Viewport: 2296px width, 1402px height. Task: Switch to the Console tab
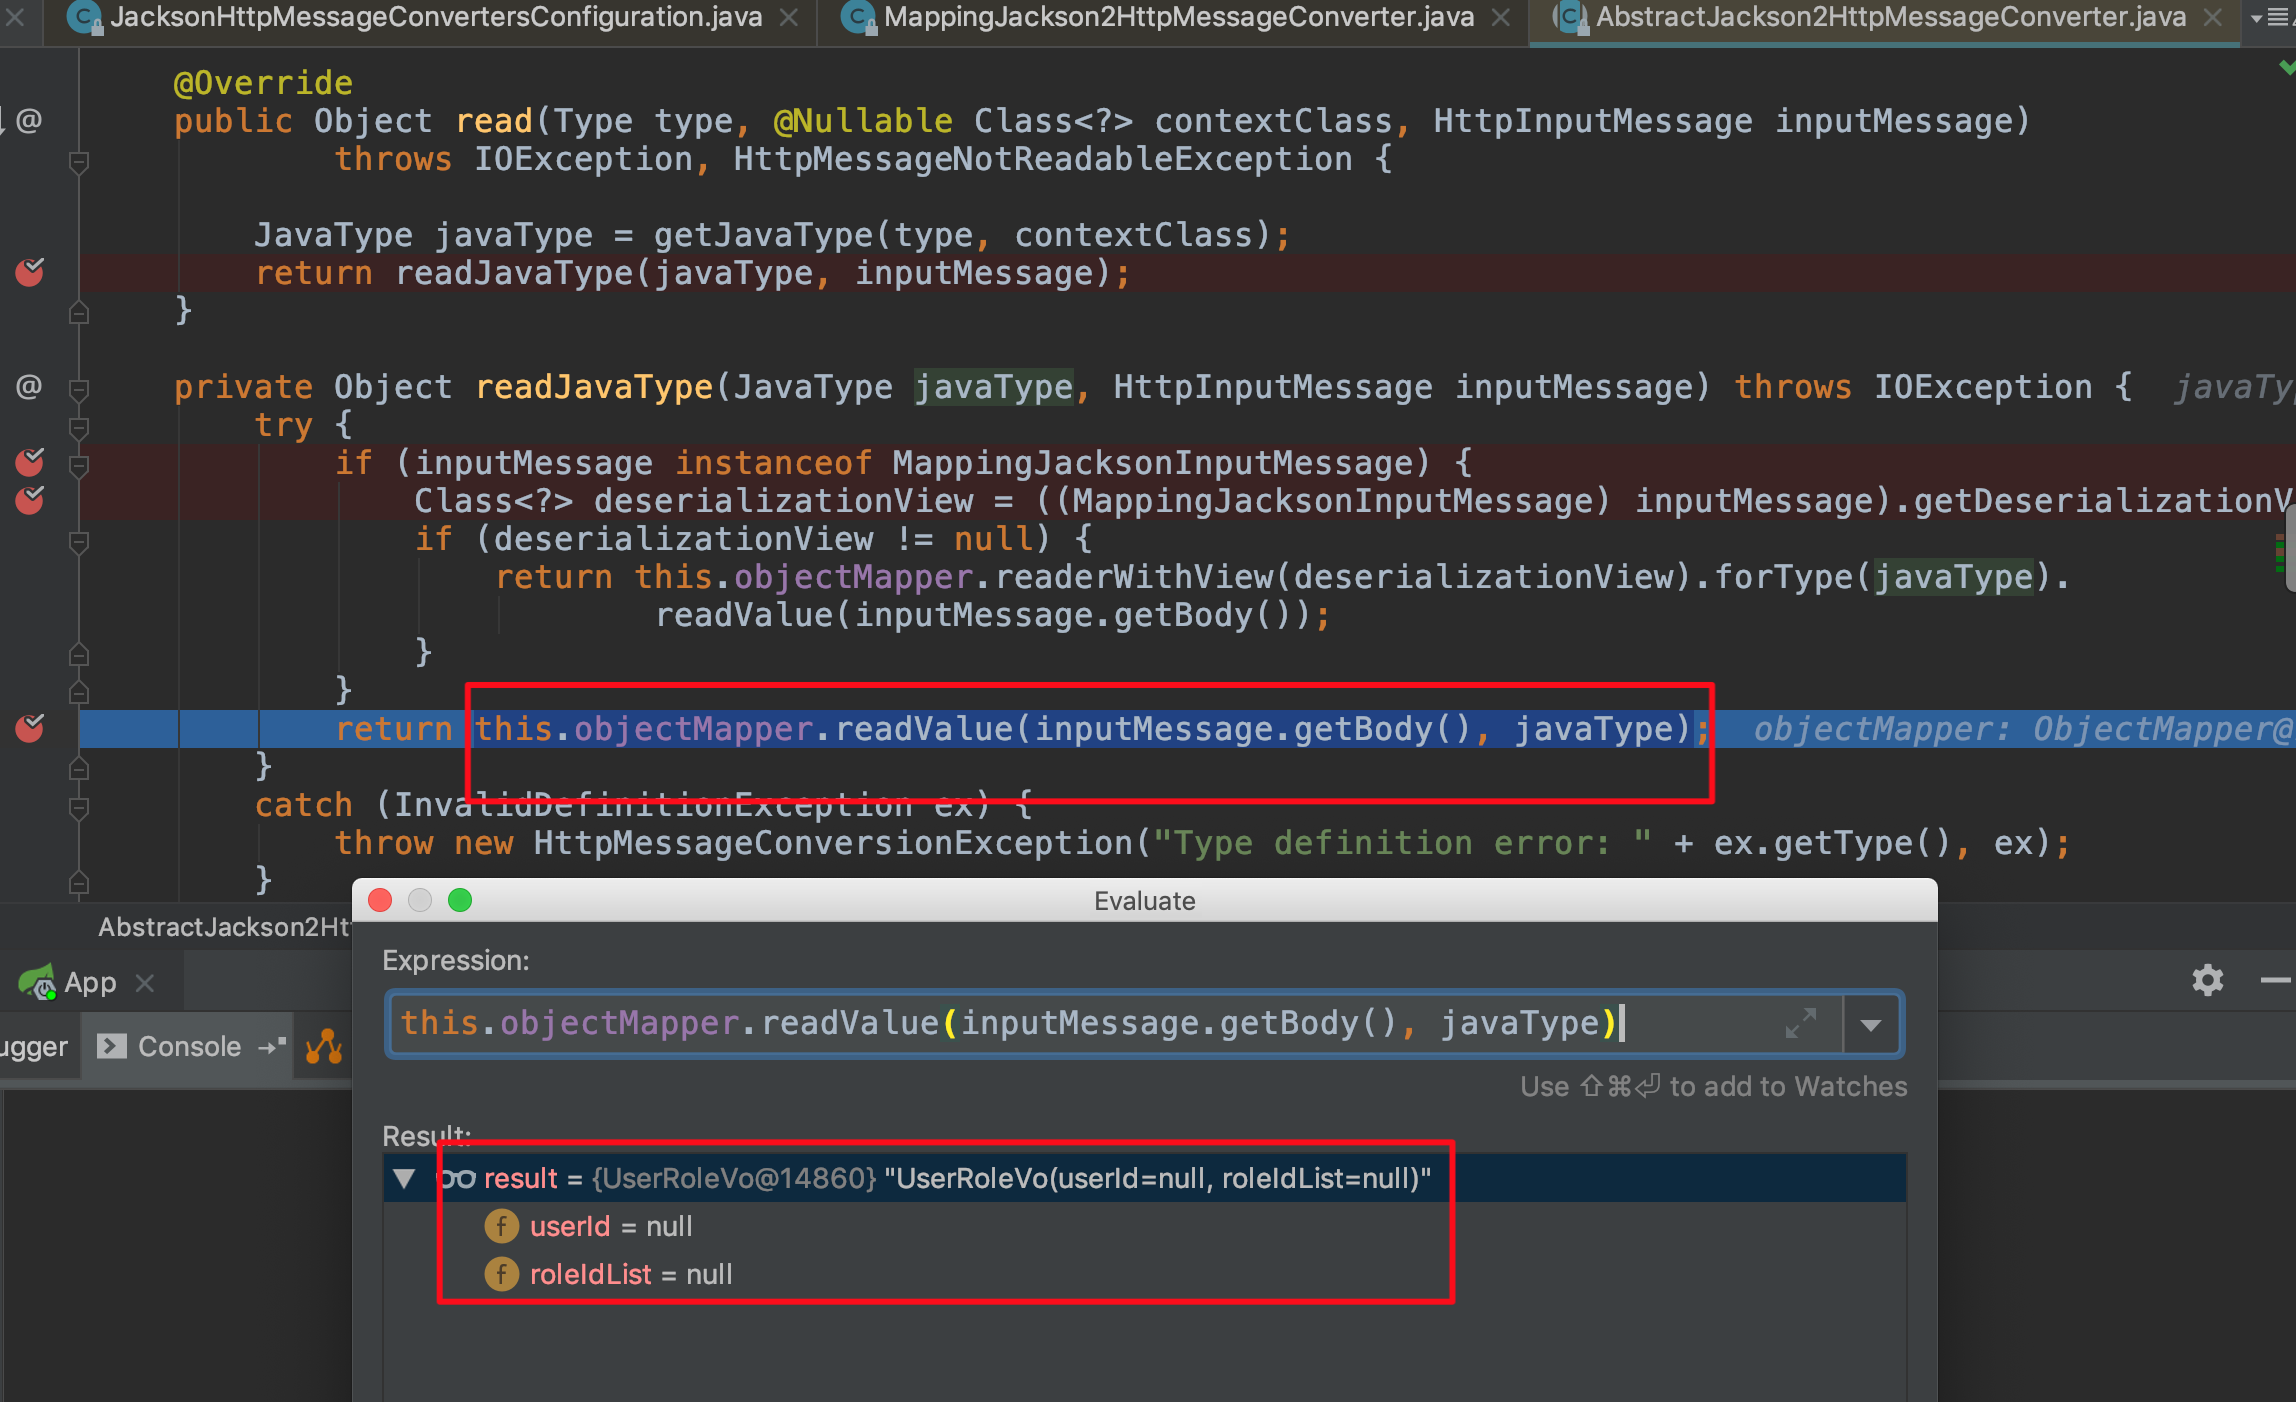pyautogui.click(x=188, y=1047)
